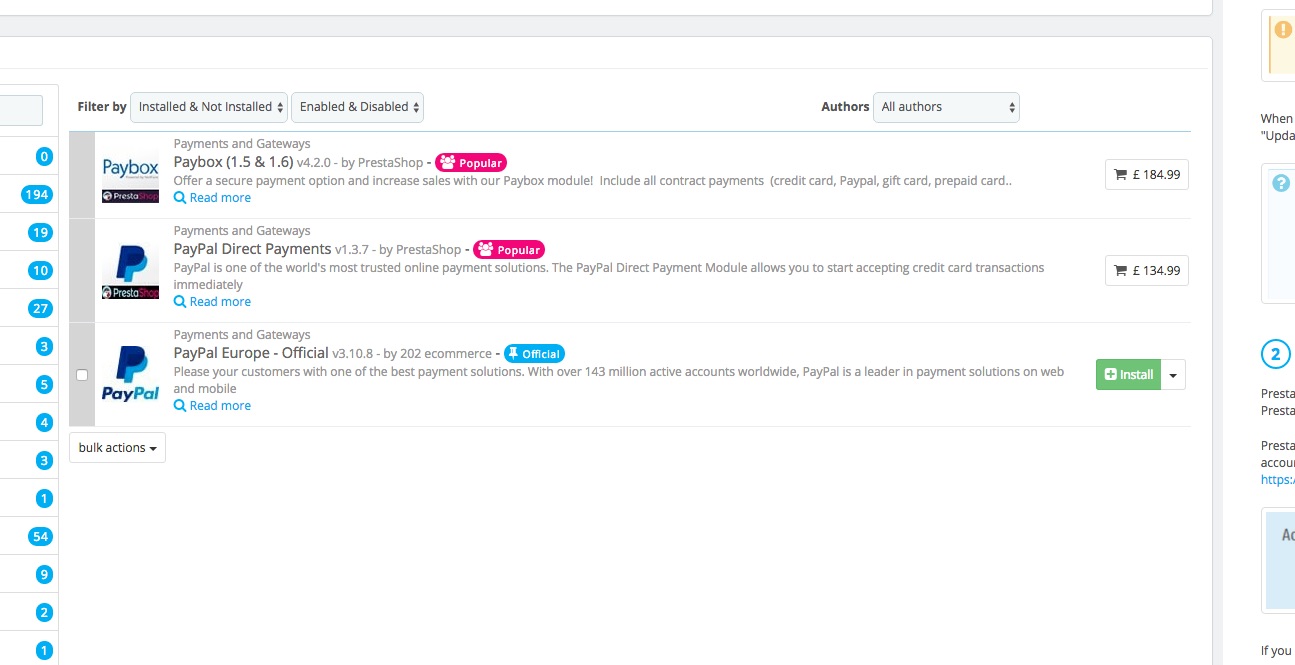
Task: Open the PayPal Direct Payments logo thumbnail
Action: 130,273
